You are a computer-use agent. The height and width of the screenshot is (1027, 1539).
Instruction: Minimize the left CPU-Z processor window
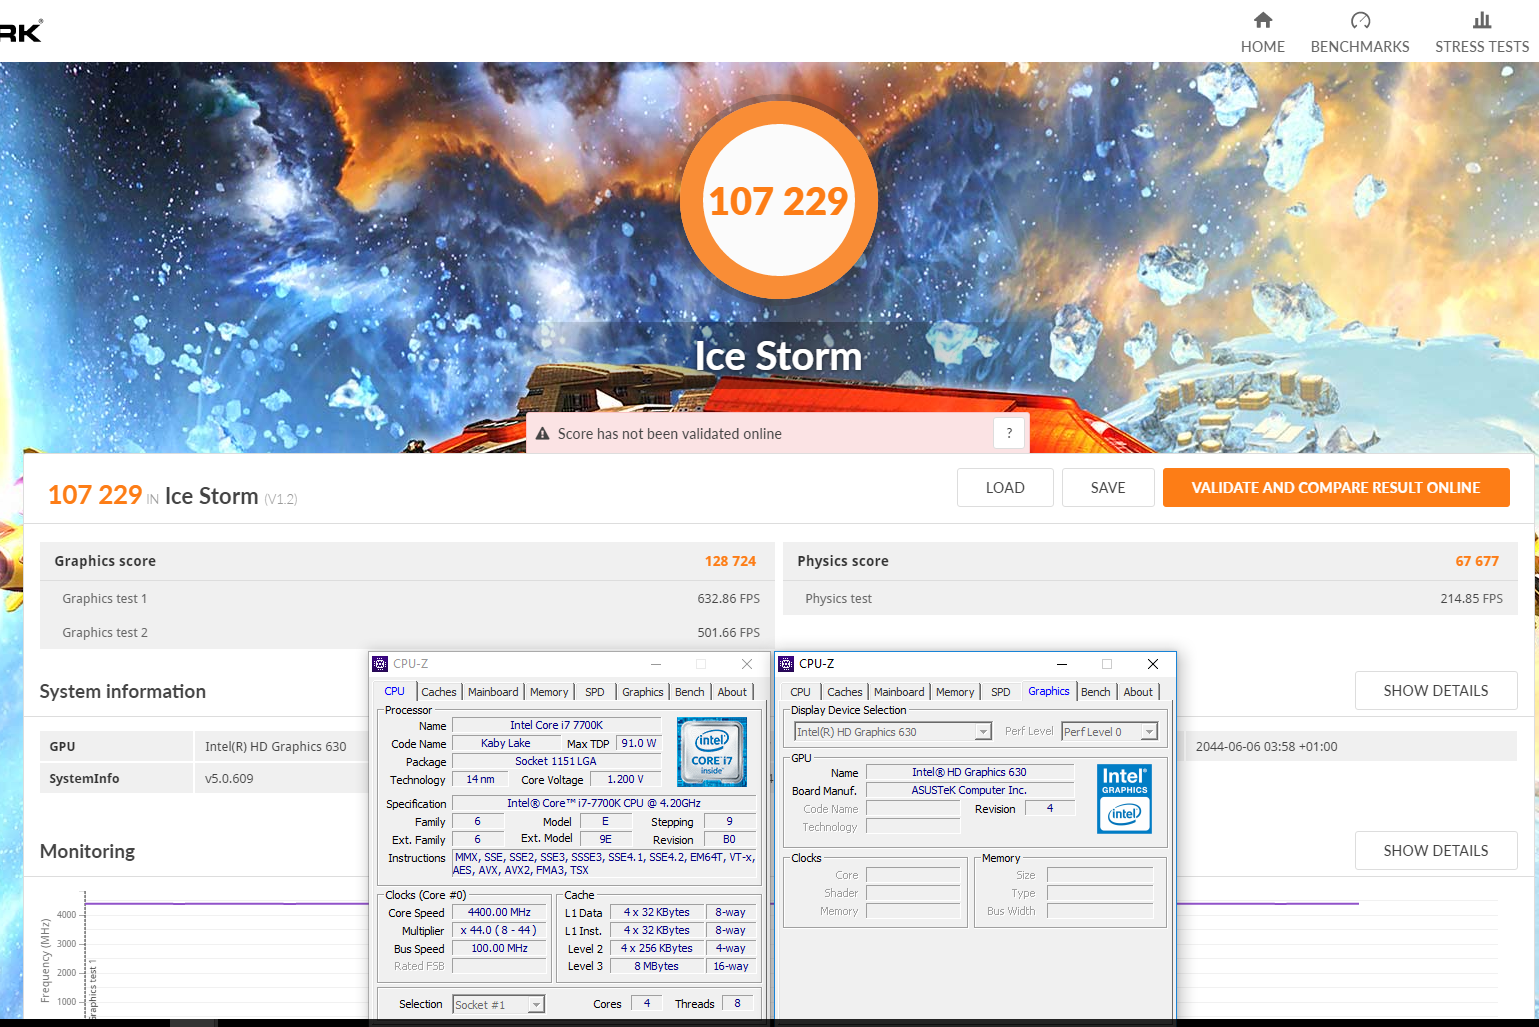pyautogui.click(x=656, y=664)
